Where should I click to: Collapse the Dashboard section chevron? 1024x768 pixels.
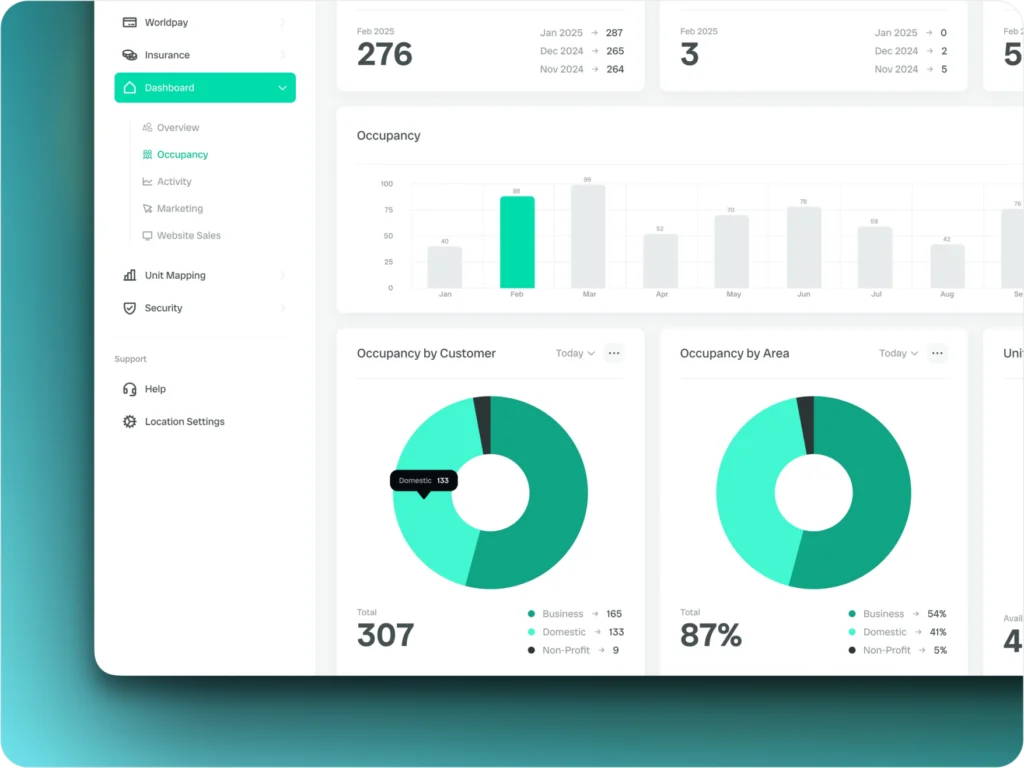tap(282, 88)
